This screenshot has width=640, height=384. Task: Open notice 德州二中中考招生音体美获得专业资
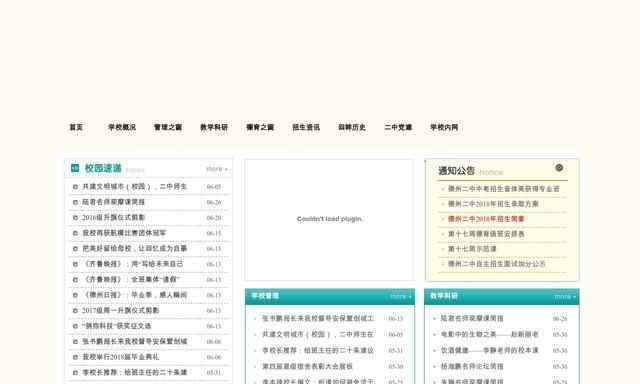click(x=504, y=189)
